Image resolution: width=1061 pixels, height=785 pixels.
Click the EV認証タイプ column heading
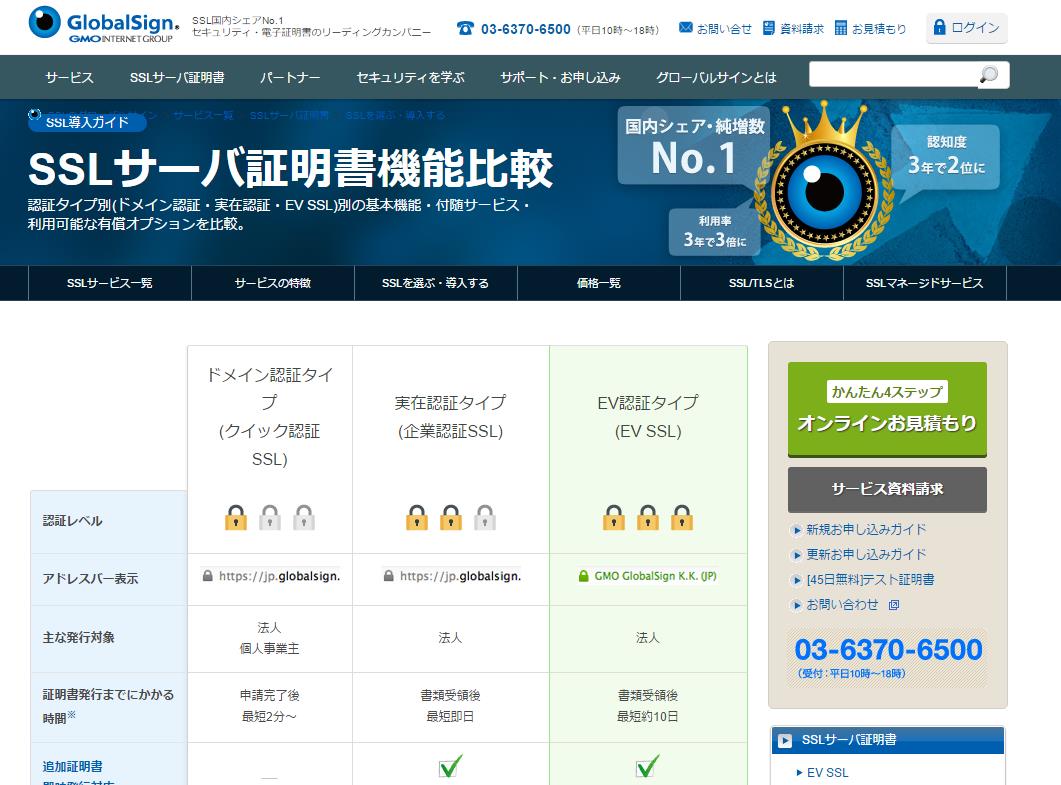coord(648,417)
